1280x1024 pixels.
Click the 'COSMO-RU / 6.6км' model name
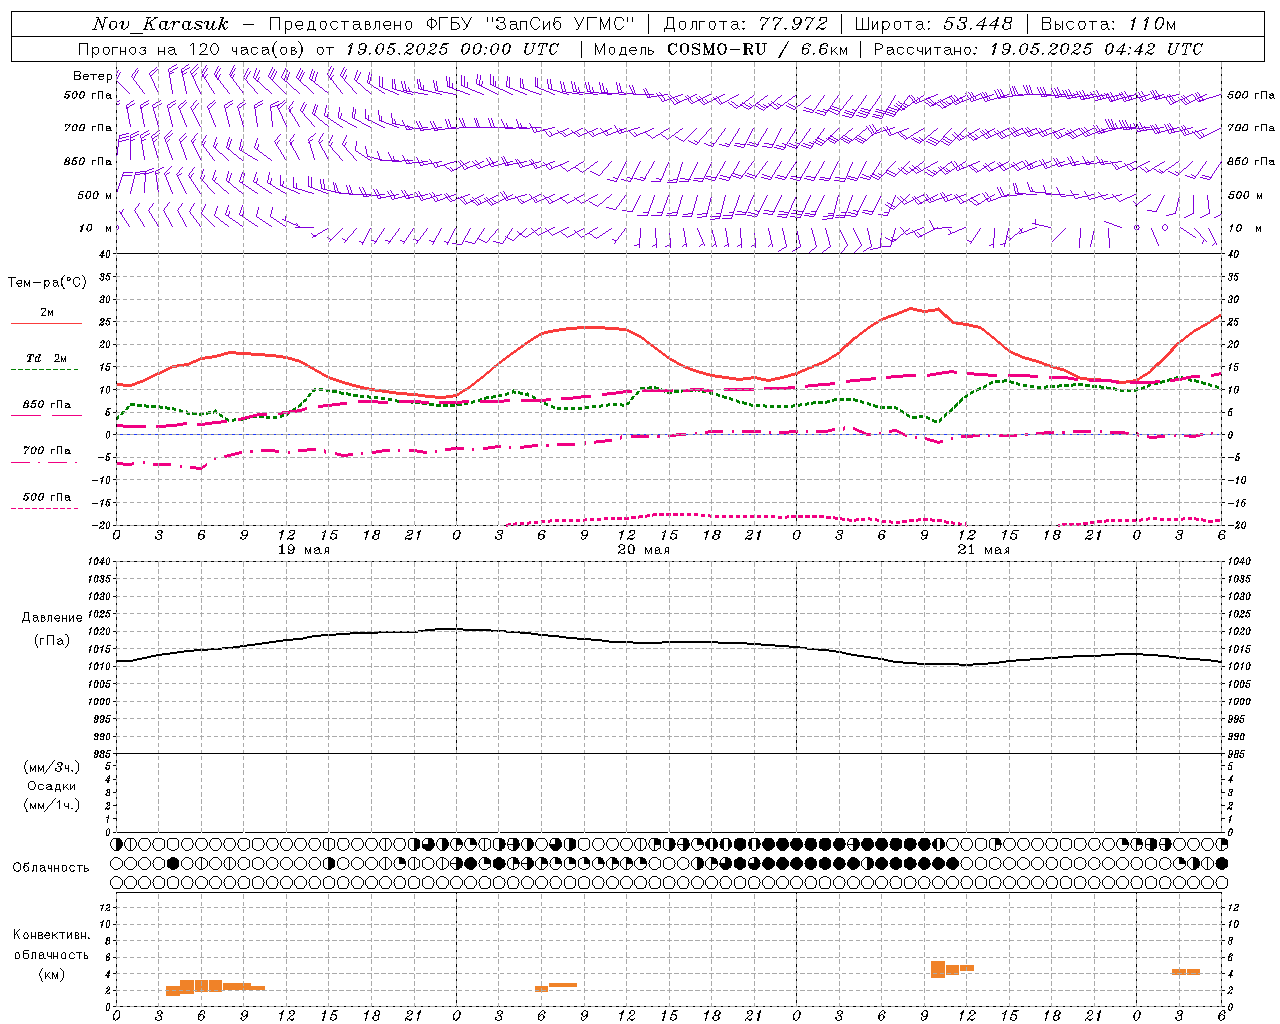click(757, 49)
